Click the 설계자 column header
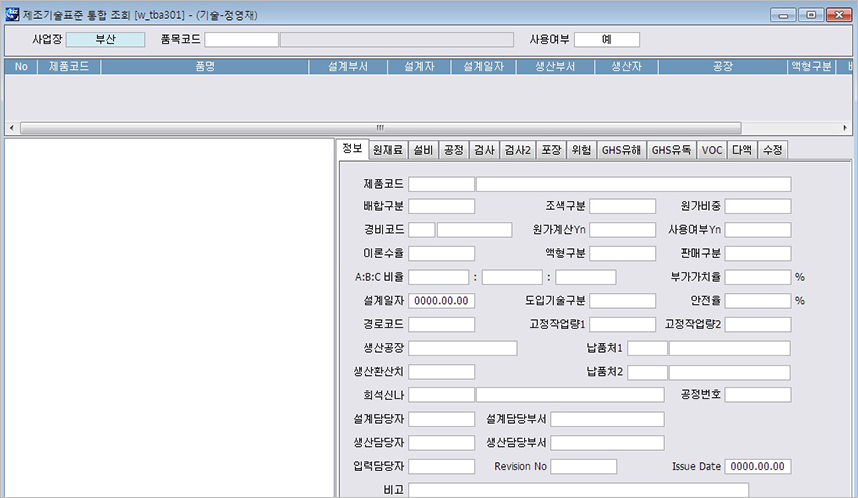 419,66
